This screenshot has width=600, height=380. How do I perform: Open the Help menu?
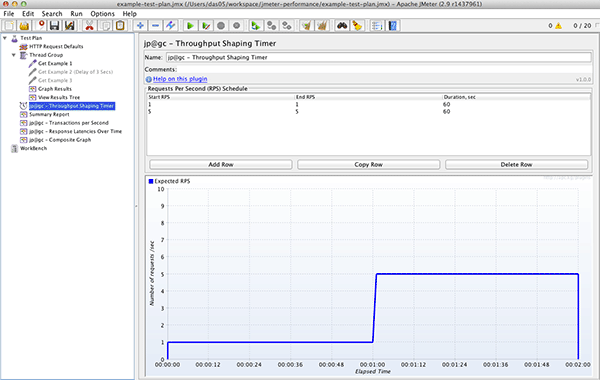coord(129,13)
